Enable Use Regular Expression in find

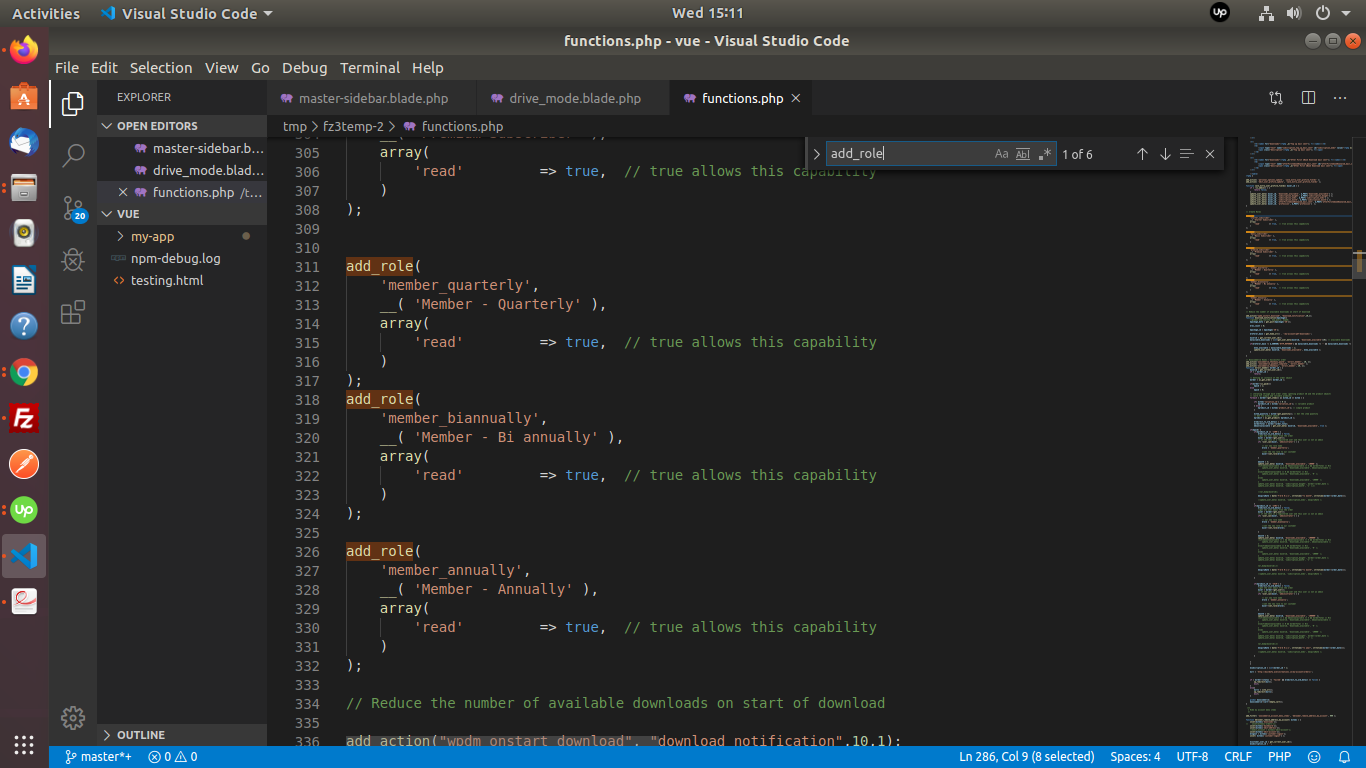1045,154
